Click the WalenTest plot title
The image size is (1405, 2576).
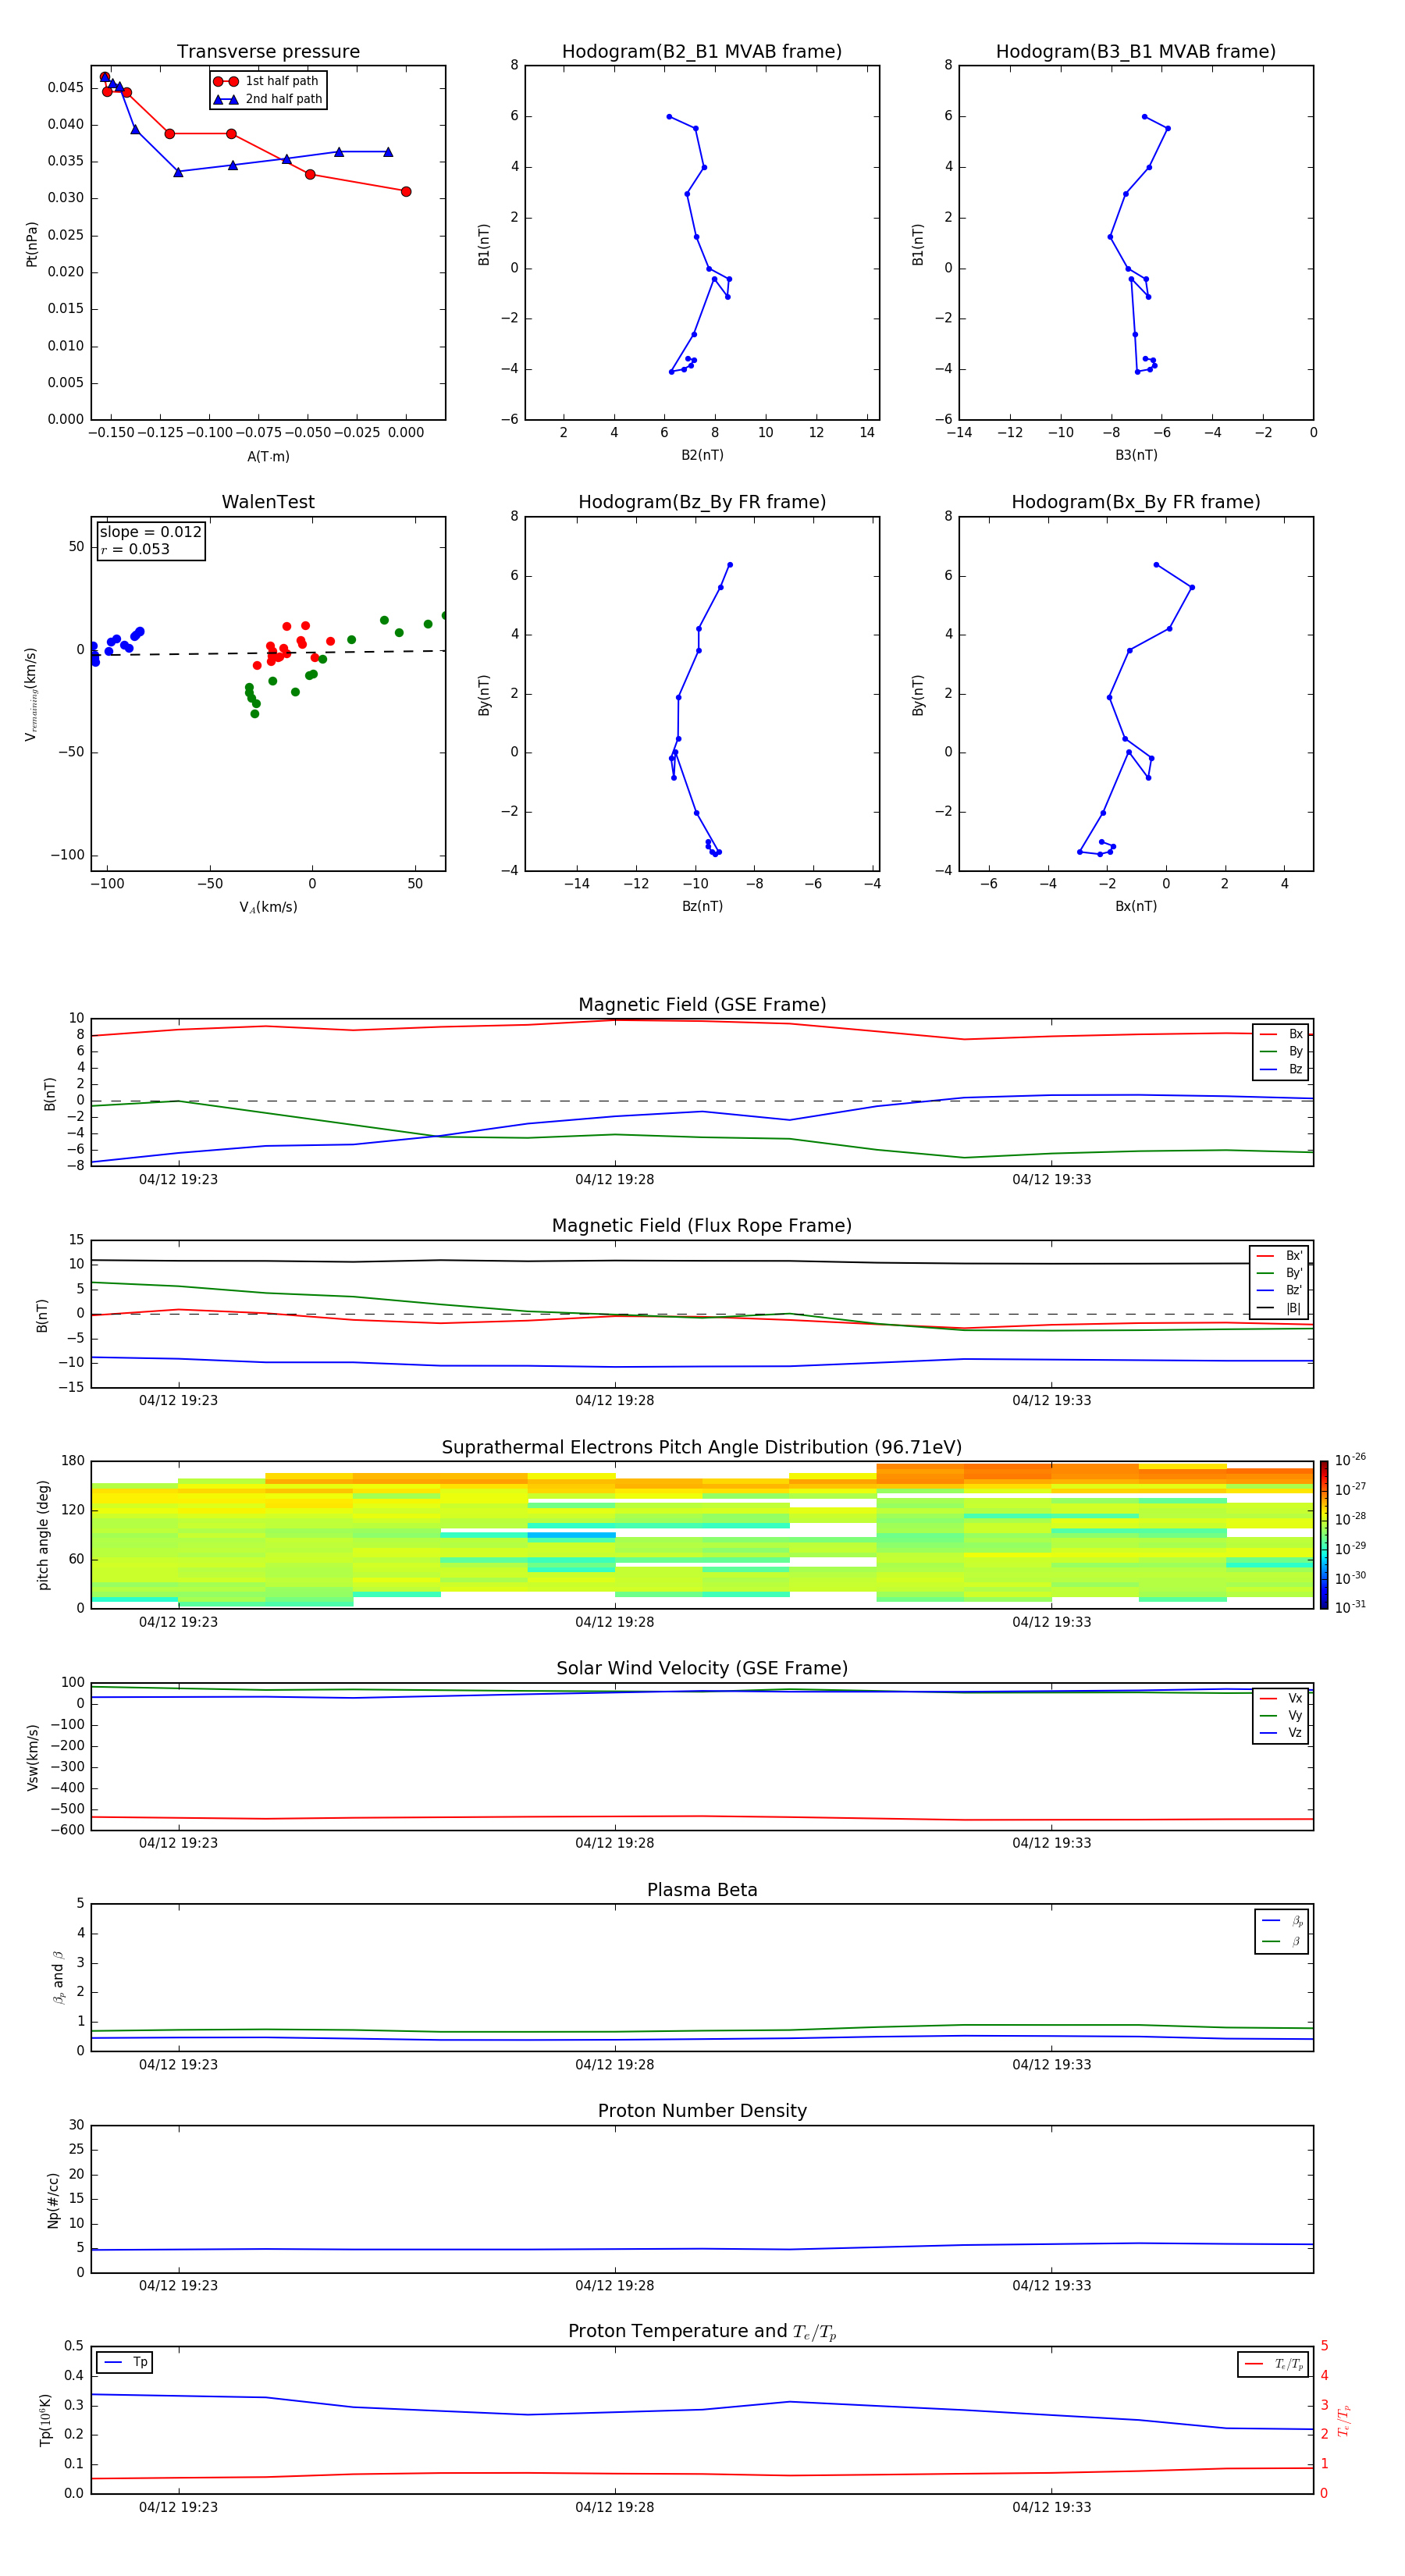[x=268, y=502]
